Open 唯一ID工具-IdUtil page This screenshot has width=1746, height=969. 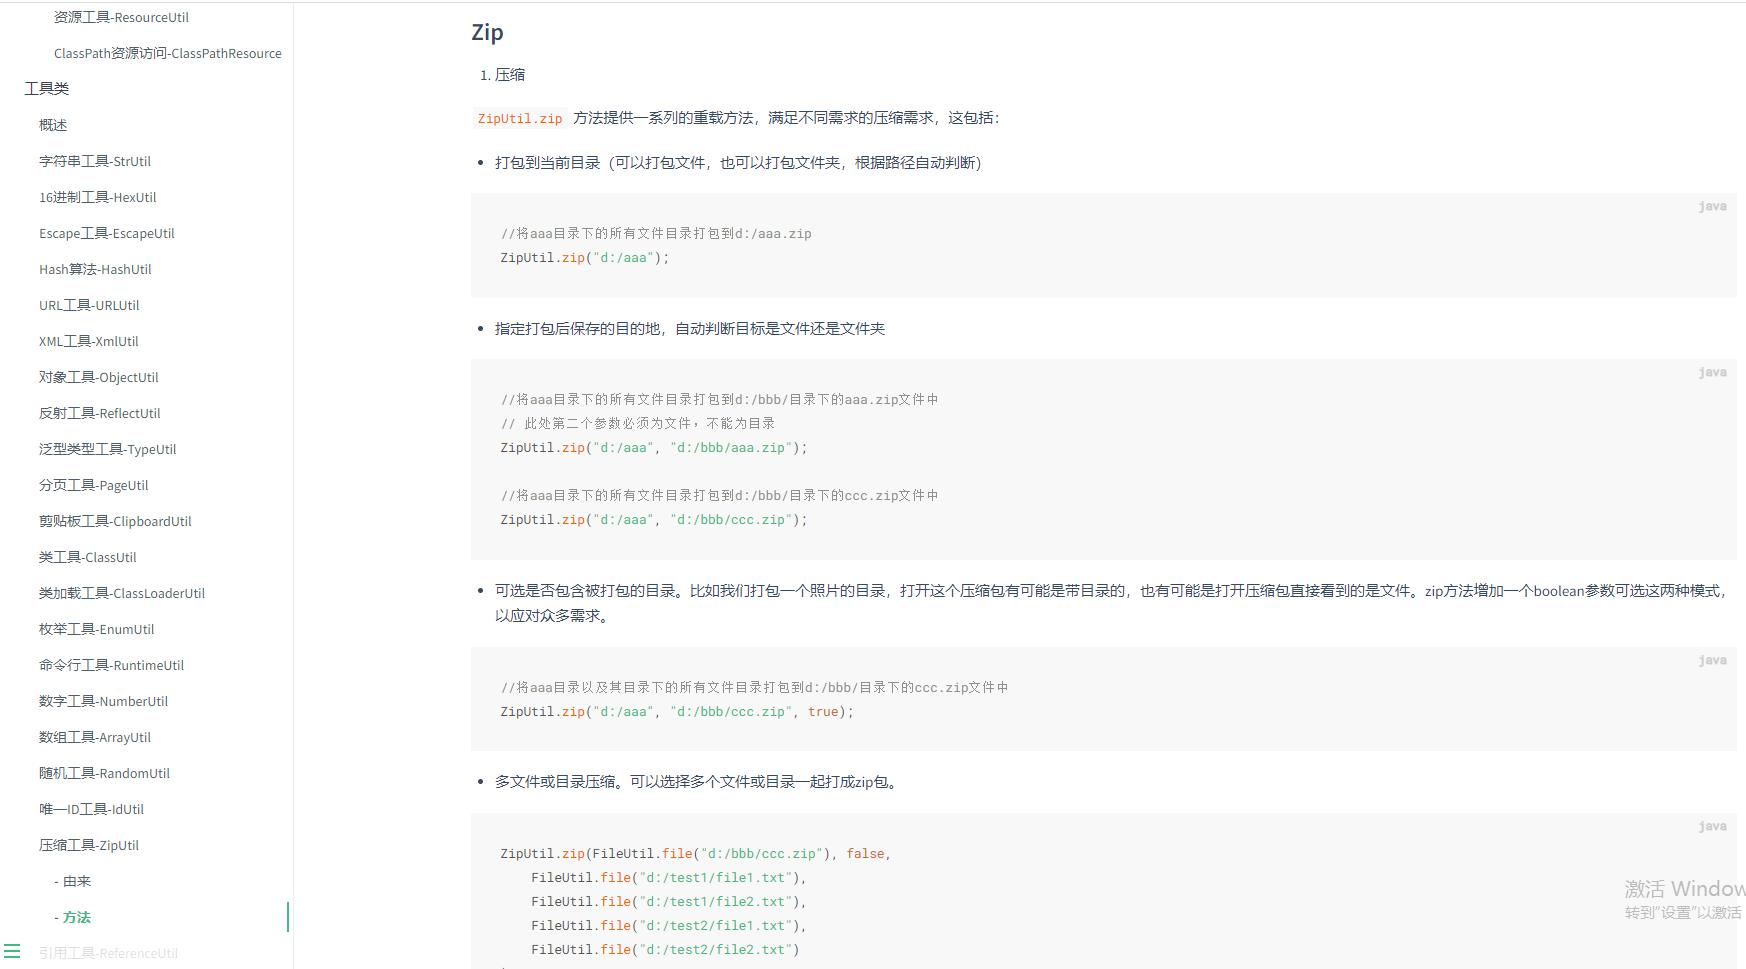point(92,809)
